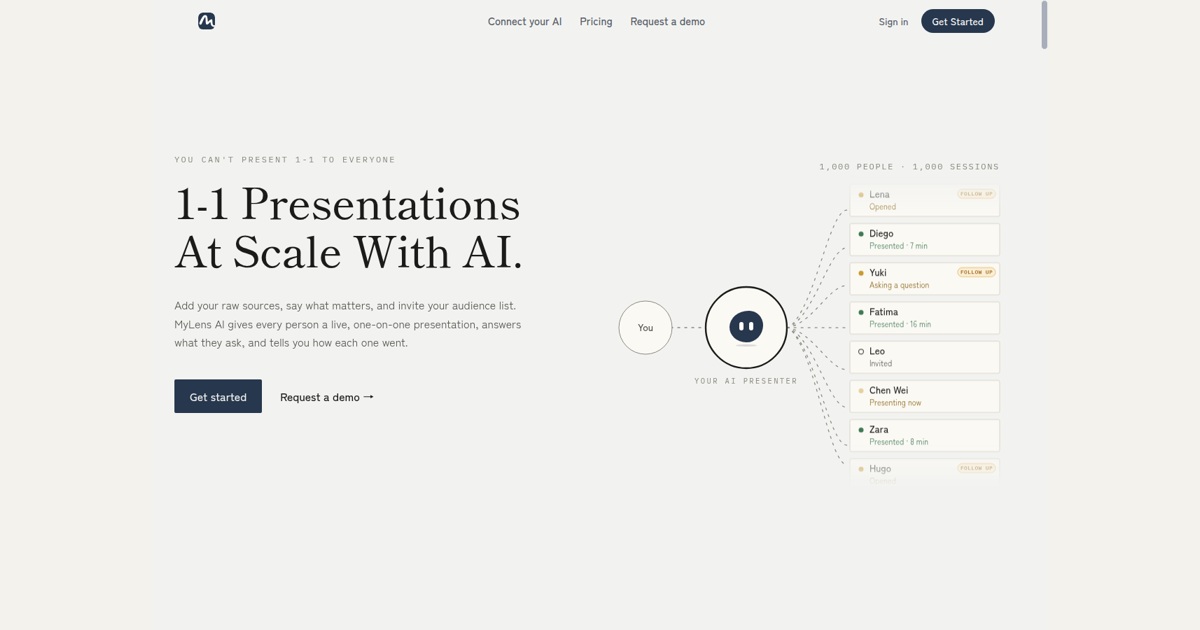The width and height of the screenshot is (1200, 630).
Task: Open Request a demo from the top navigation
Action: (x=667, y=21)
